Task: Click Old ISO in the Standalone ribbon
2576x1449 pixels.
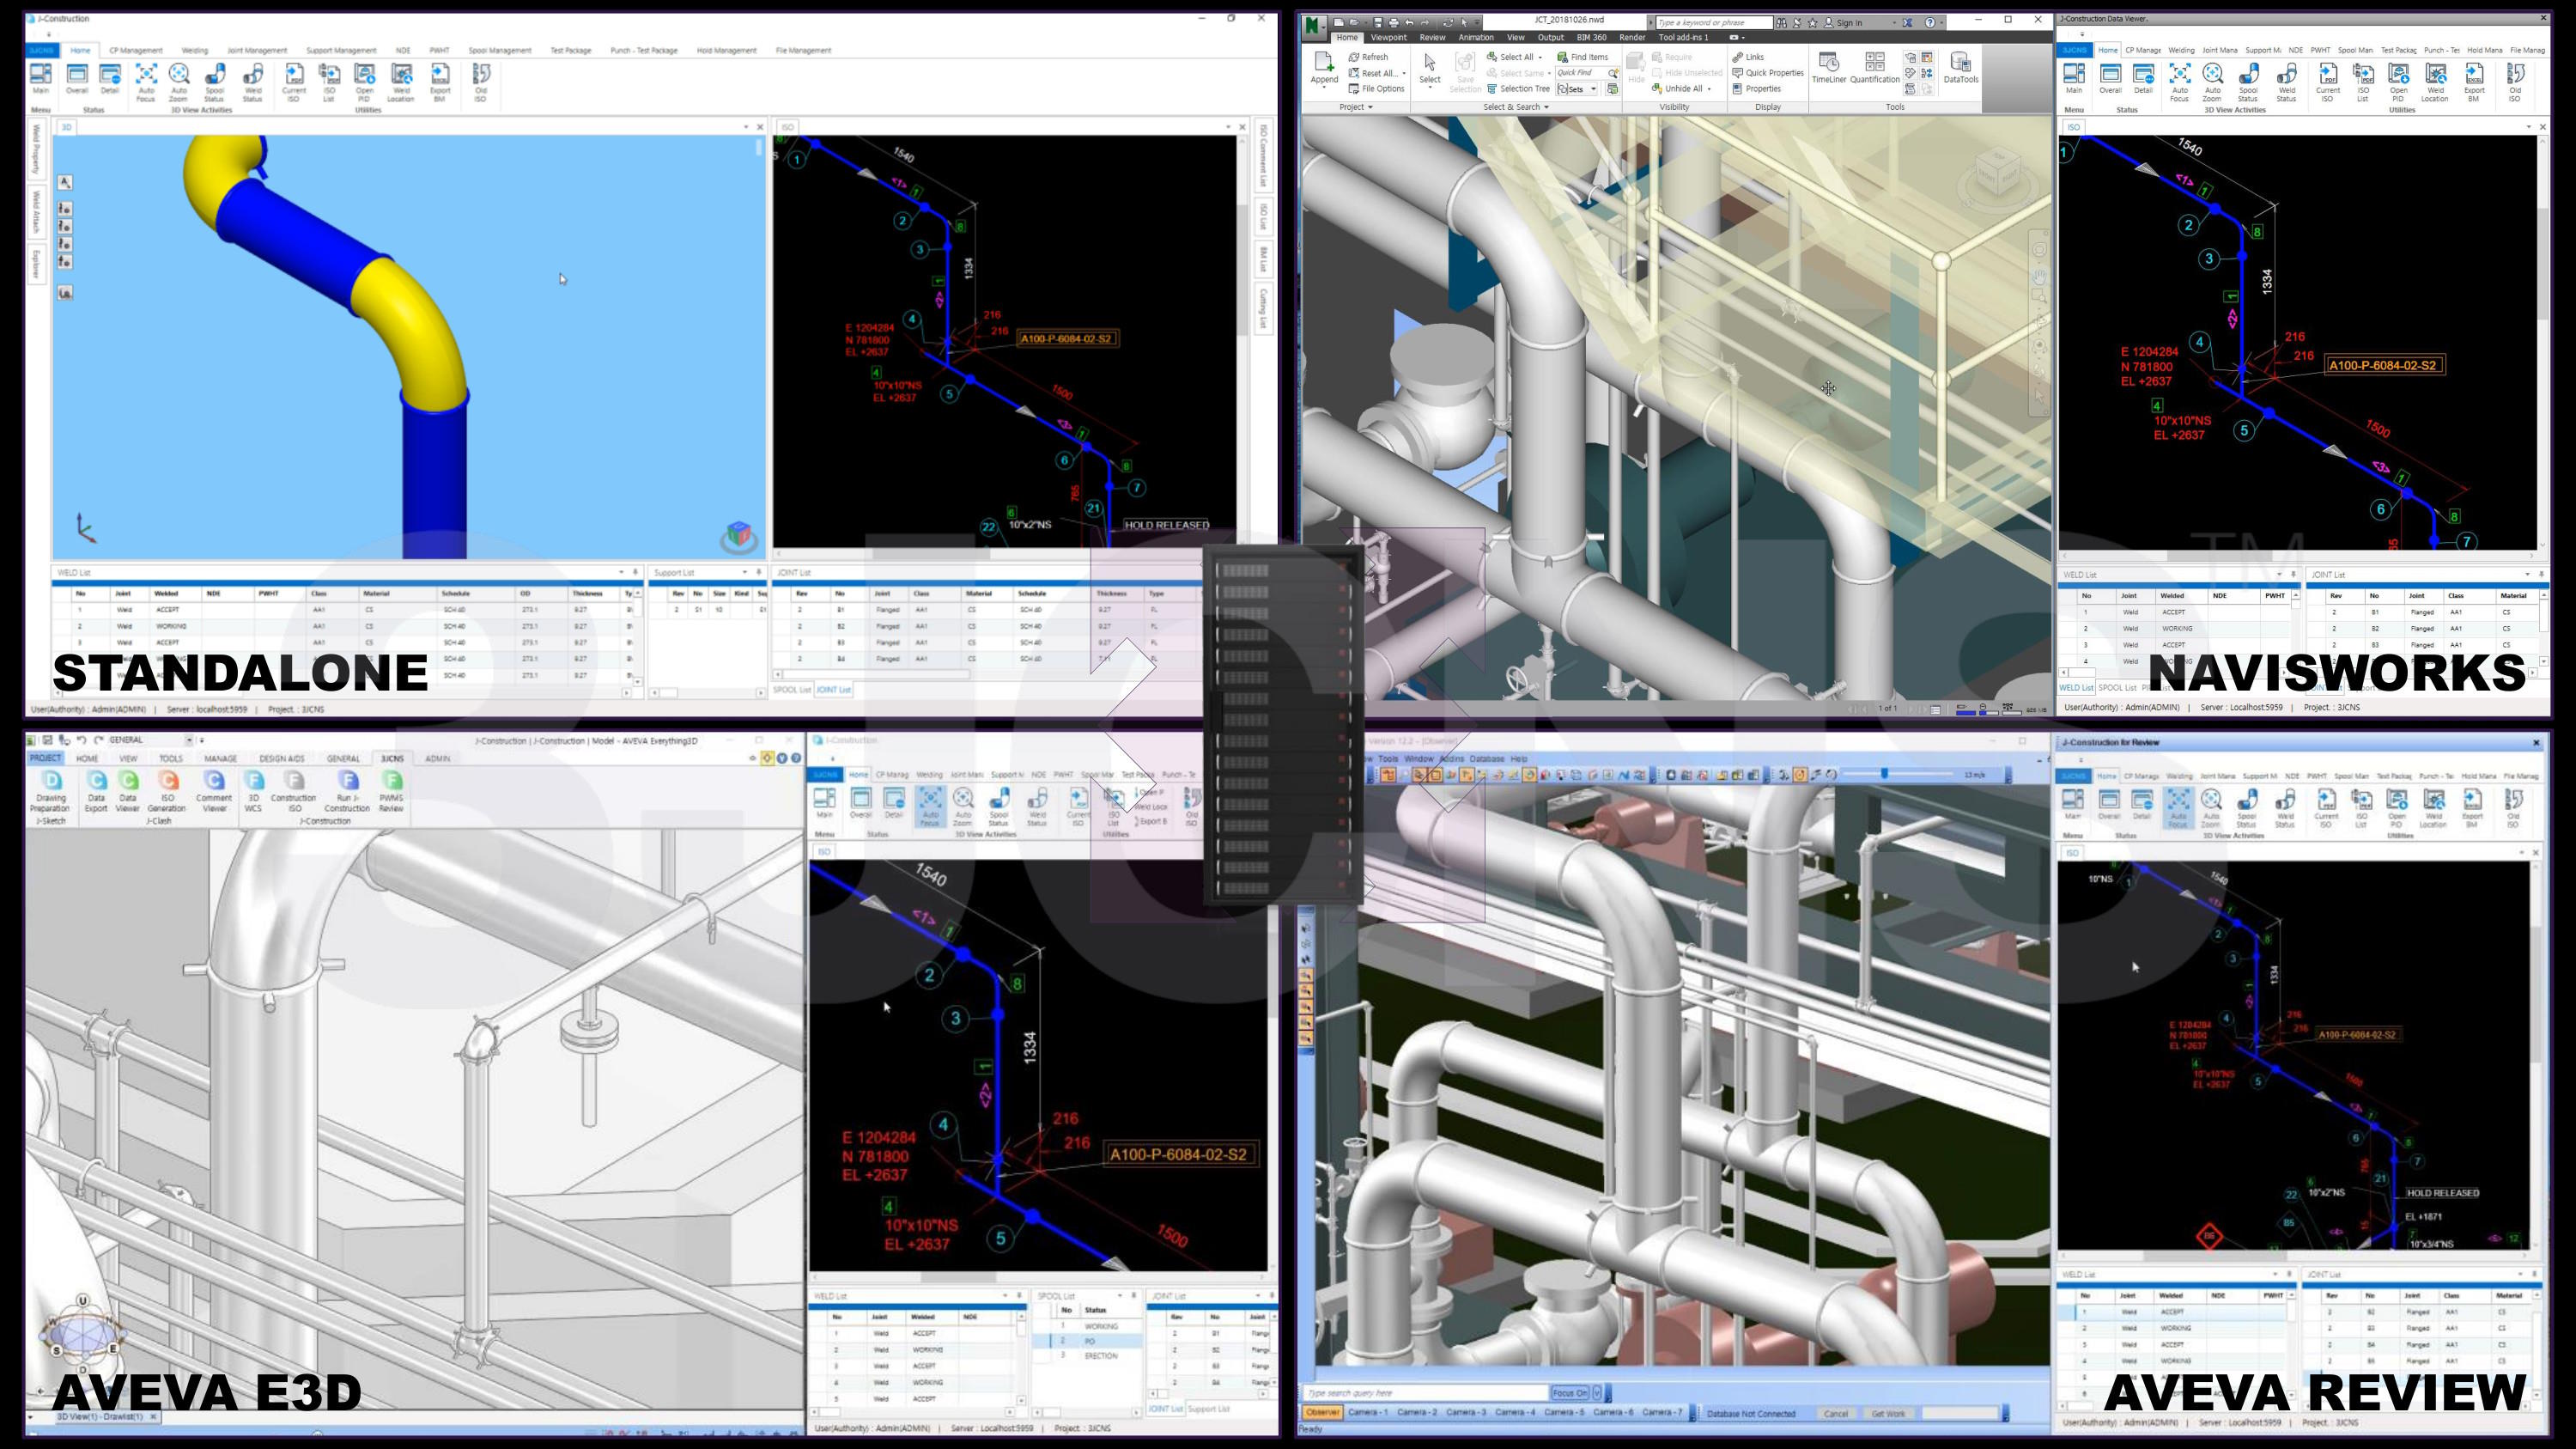Action: [x=481, y=82]
